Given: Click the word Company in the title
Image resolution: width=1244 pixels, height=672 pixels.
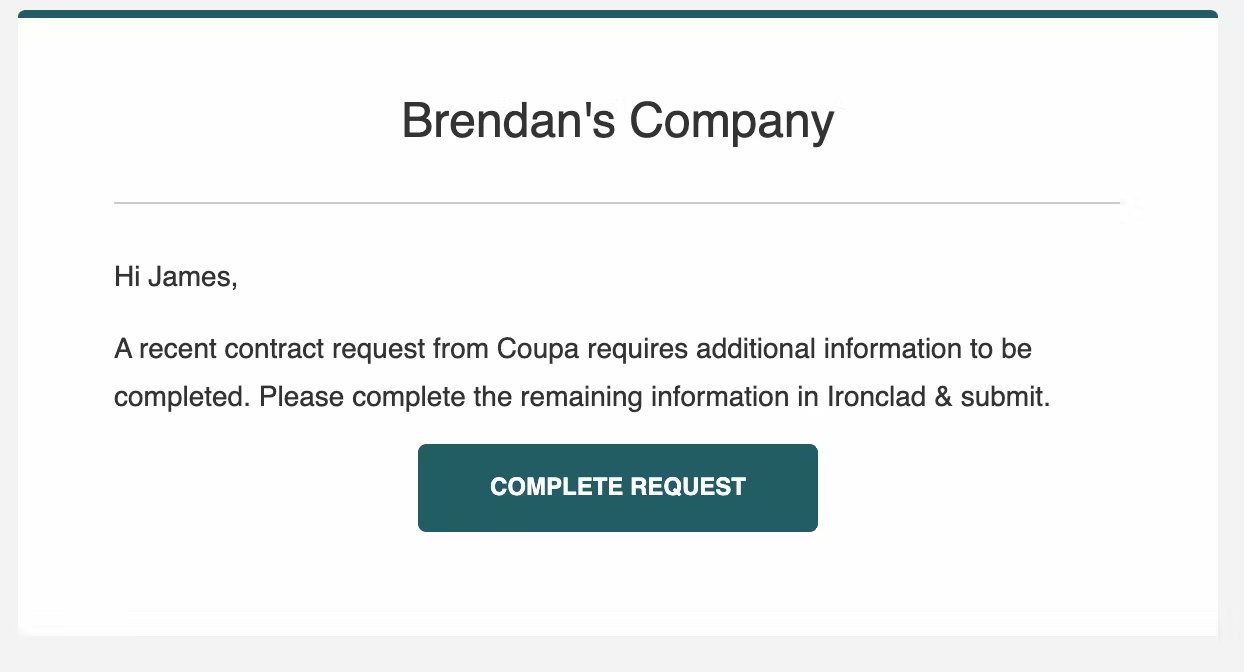Looking at the screenshot, I should pos(732,123).
